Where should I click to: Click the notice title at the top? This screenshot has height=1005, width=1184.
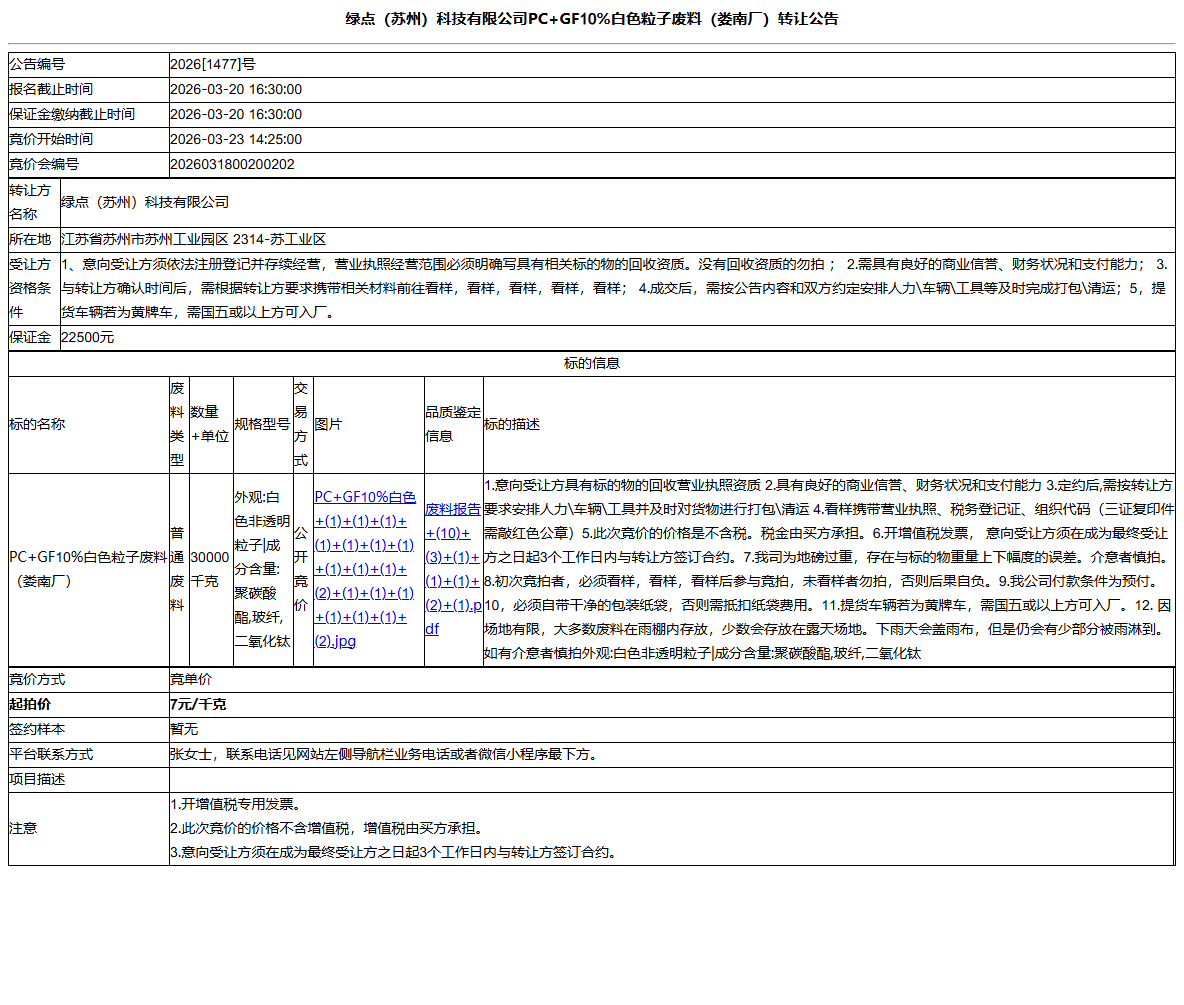[x=592, y=18]
